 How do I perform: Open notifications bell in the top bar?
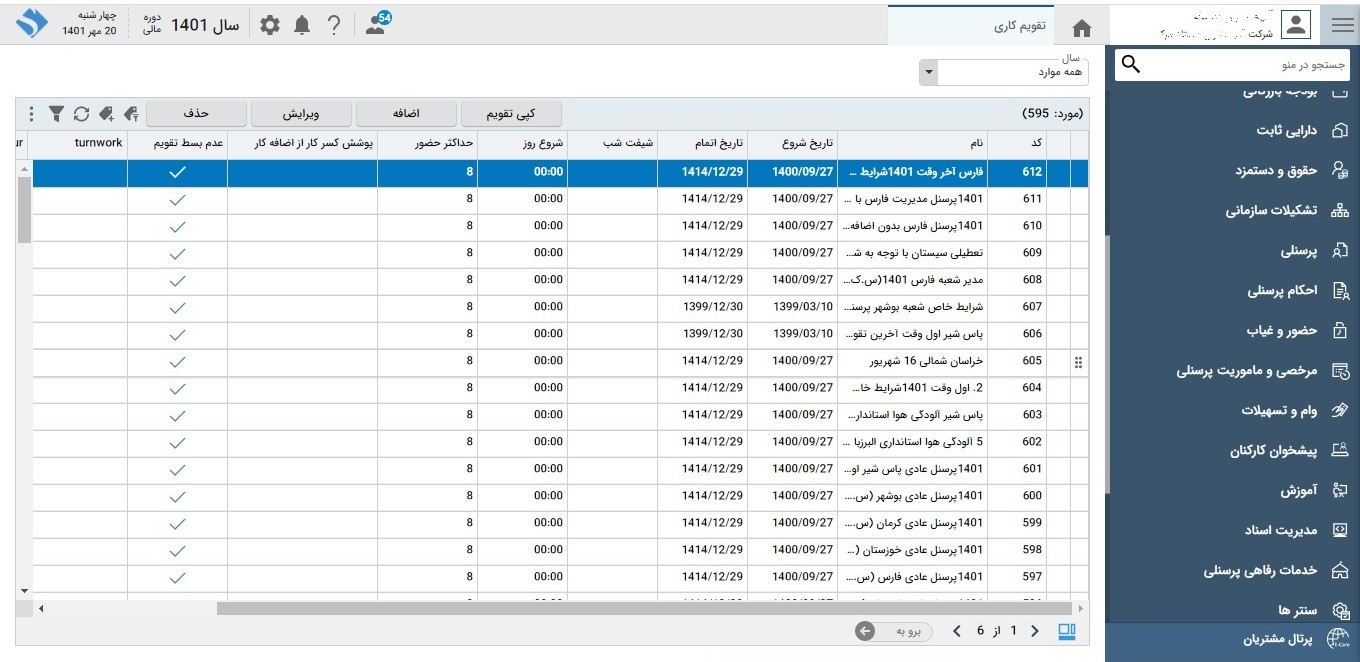(x=302, y=25)
